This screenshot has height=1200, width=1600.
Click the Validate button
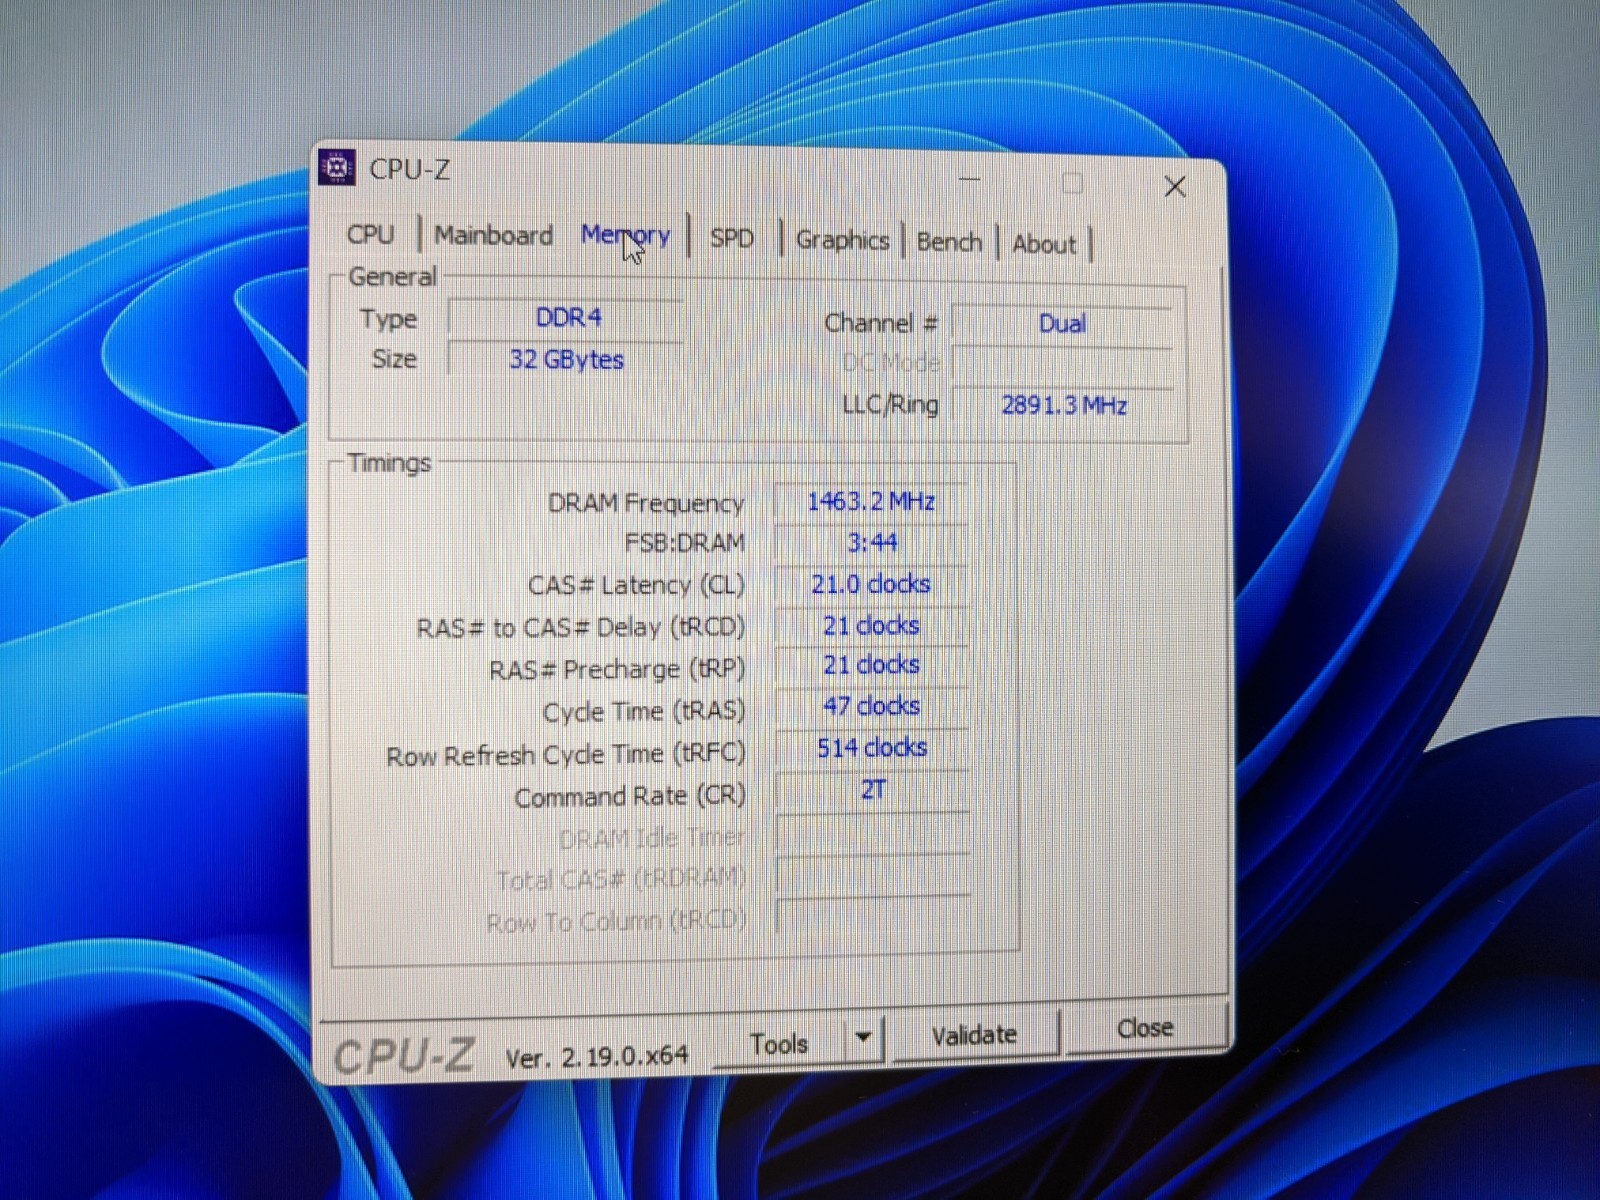pos(974,1035)
